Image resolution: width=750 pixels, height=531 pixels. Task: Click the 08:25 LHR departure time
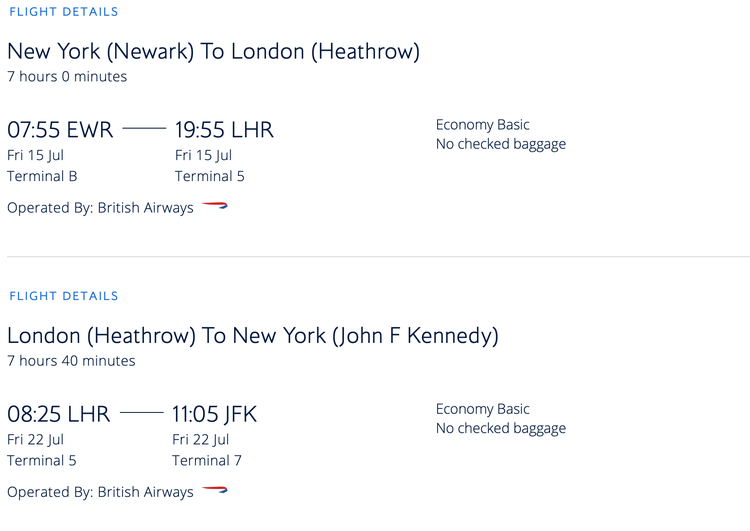click(58, 414)
